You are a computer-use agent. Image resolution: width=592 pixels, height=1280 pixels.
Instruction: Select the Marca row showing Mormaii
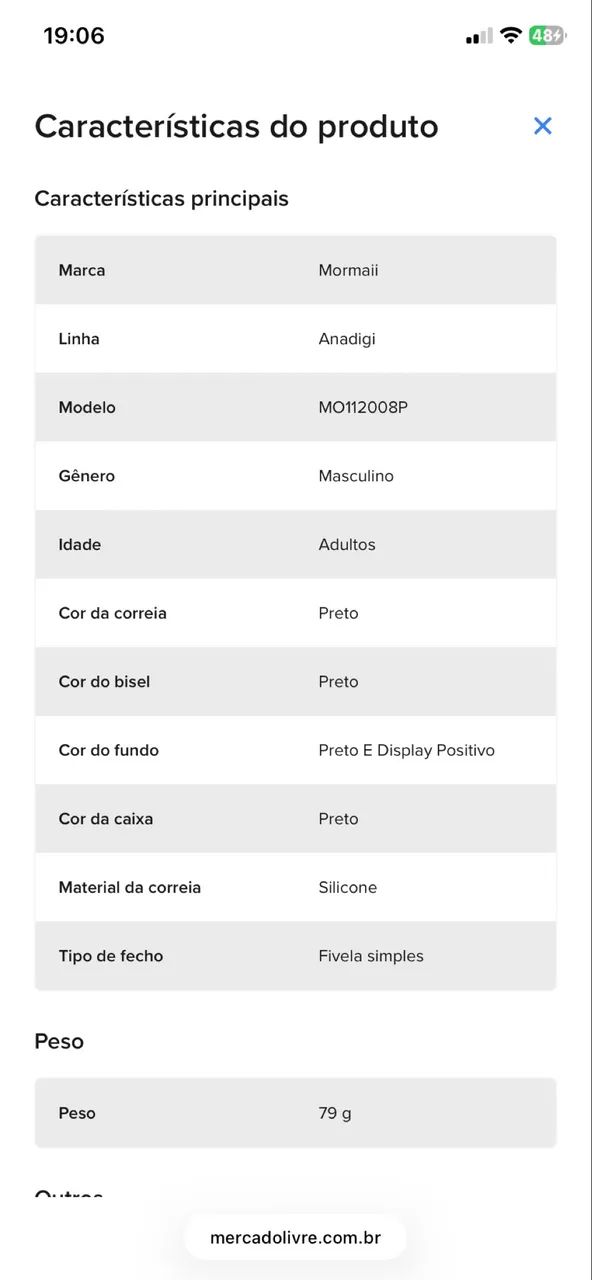[296, 270]
